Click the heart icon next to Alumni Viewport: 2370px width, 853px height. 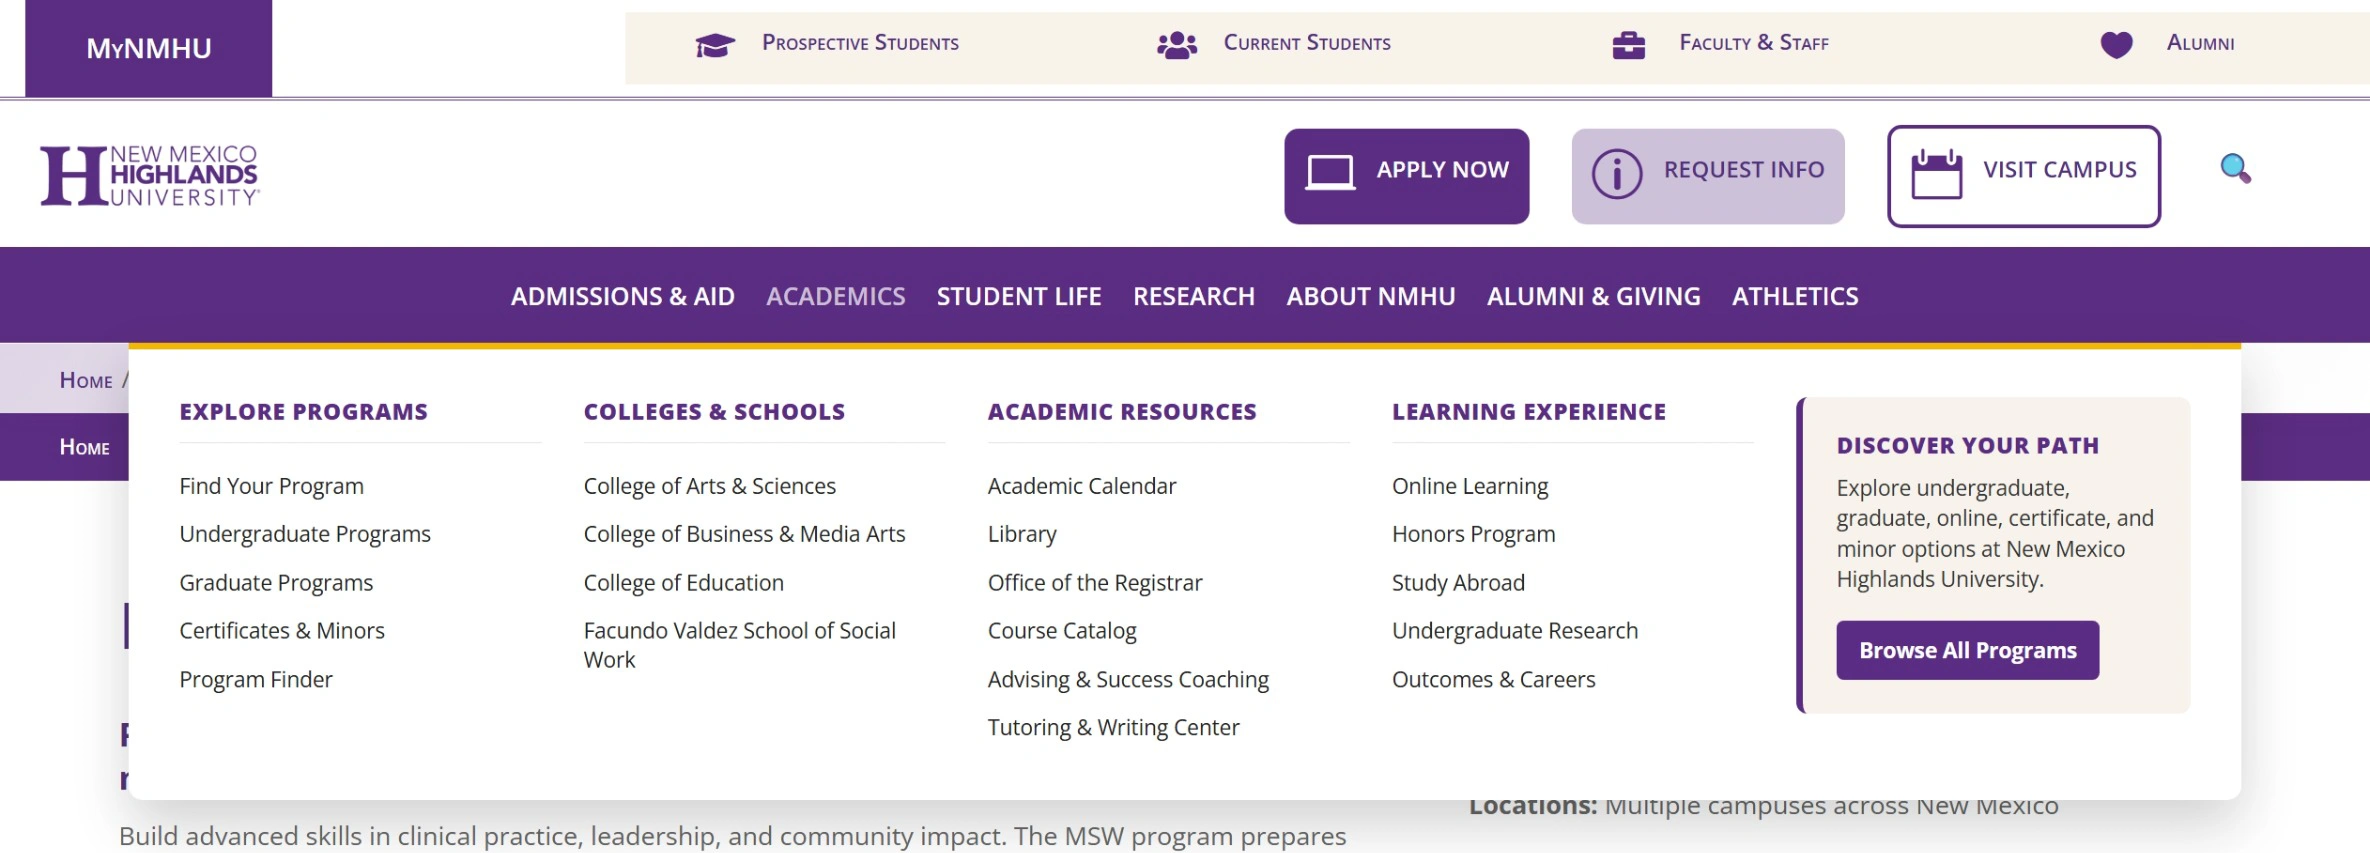point(2116,45)
